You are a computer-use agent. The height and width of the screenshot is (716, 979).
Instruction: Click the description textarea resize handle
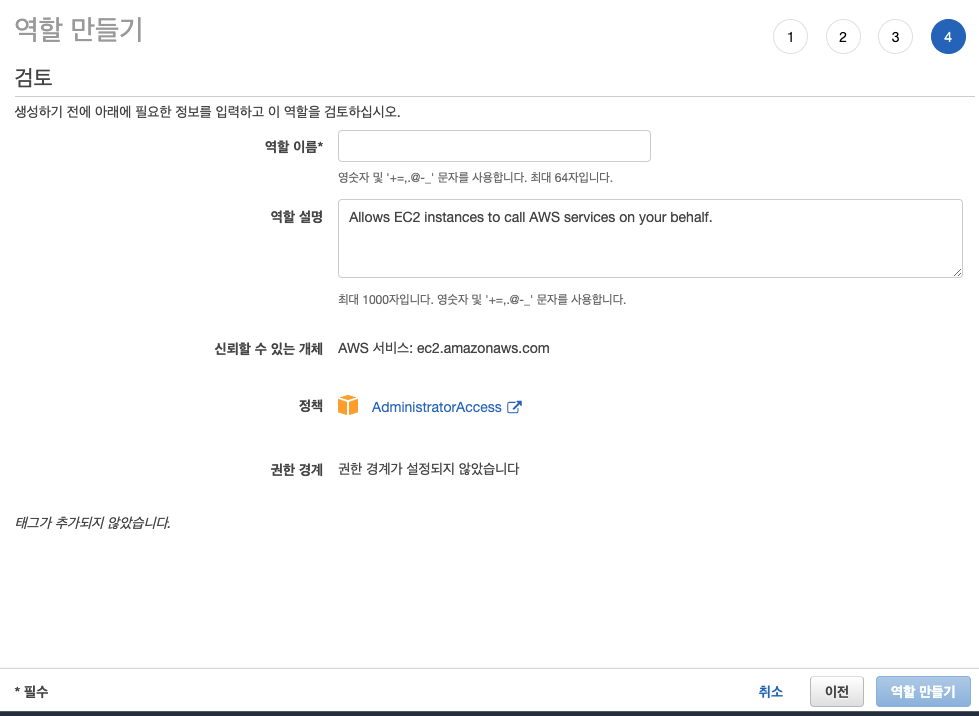coord(957,272)
